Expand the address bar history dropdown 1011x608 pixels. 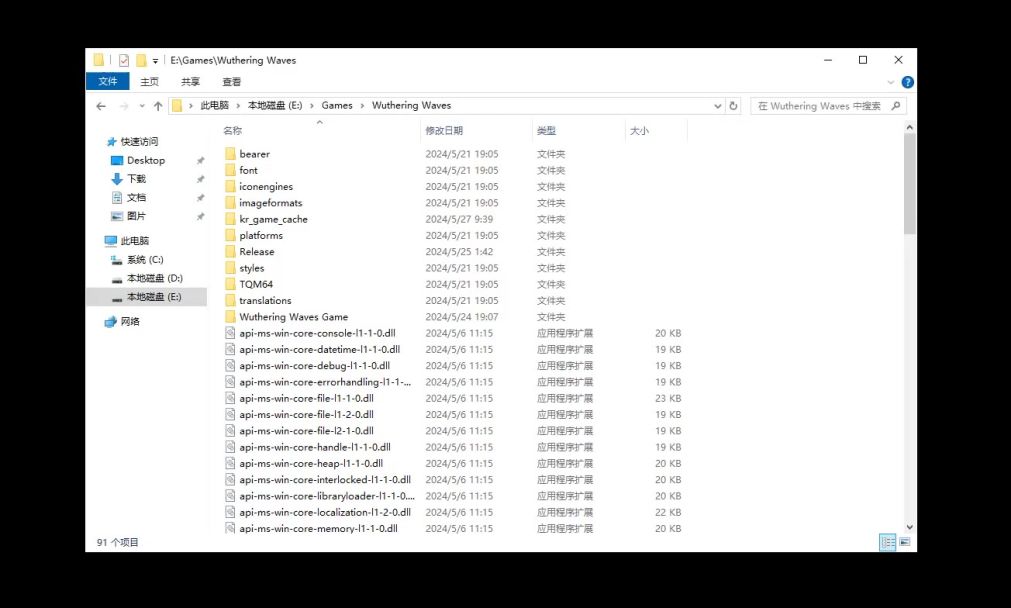[x=718, y=106]
